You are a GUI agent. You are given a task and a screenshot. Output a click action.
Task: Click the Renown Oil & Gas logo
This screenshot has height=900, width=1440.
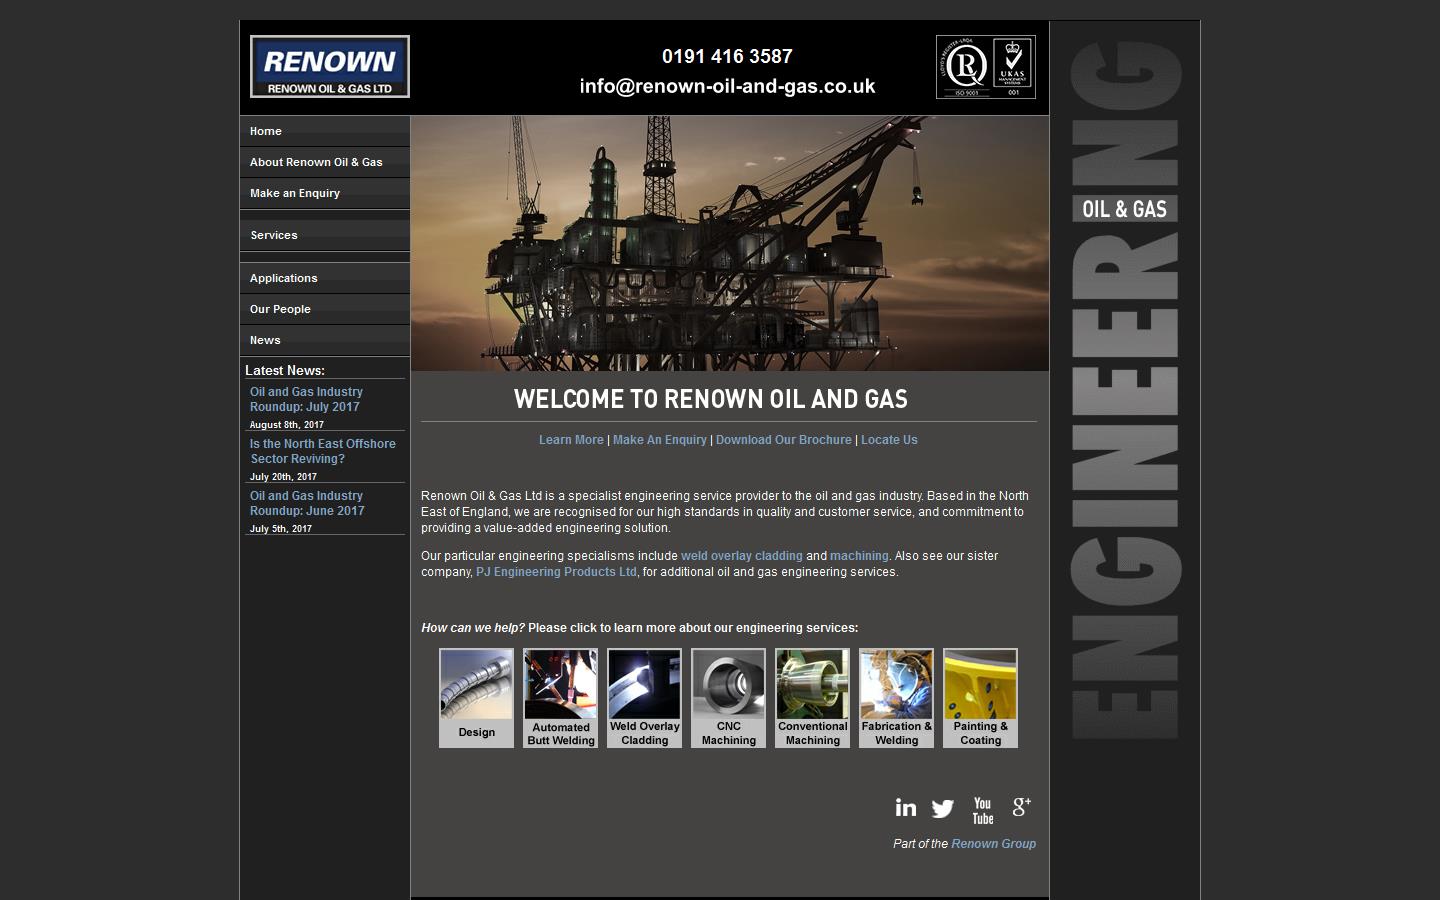click(x=329, y=66)
